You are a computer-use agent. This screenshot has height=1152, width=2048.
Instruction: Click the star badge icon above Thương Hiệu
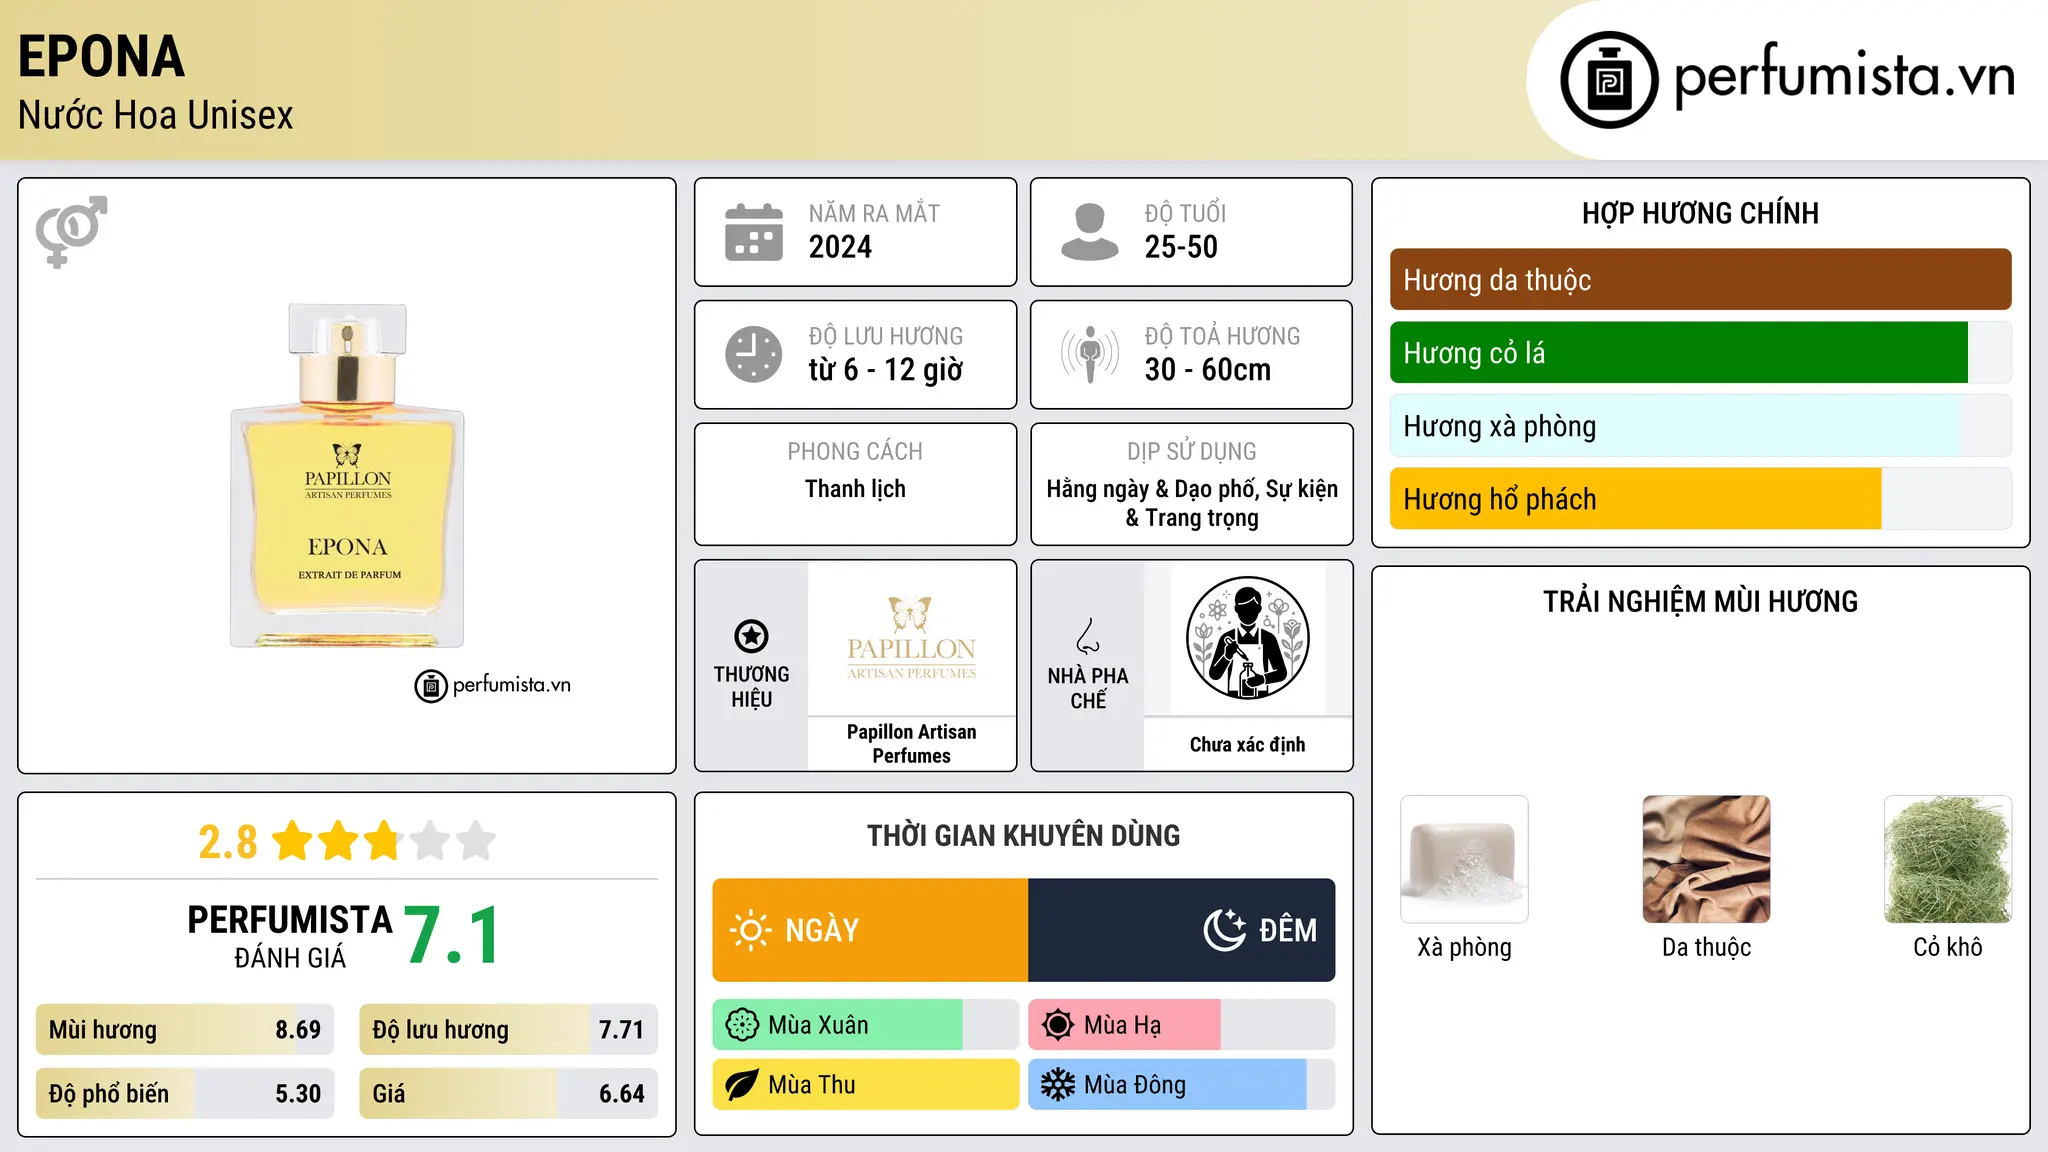[751, 636]
